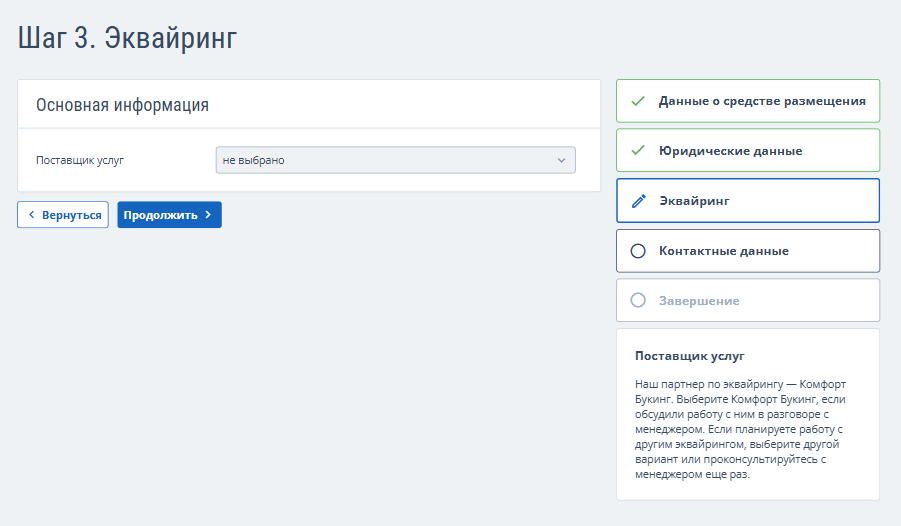This screenshot has width=901, height=526.
Task: Go to the Данные о средстве размещения step
Action: click(762, 101)
